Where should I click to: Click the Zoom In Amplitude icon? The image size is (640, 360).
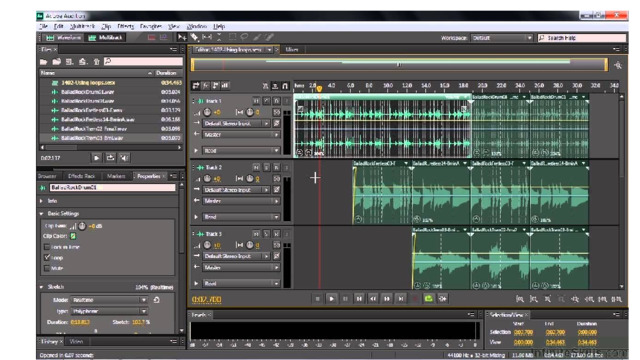[x=520, y=299]
